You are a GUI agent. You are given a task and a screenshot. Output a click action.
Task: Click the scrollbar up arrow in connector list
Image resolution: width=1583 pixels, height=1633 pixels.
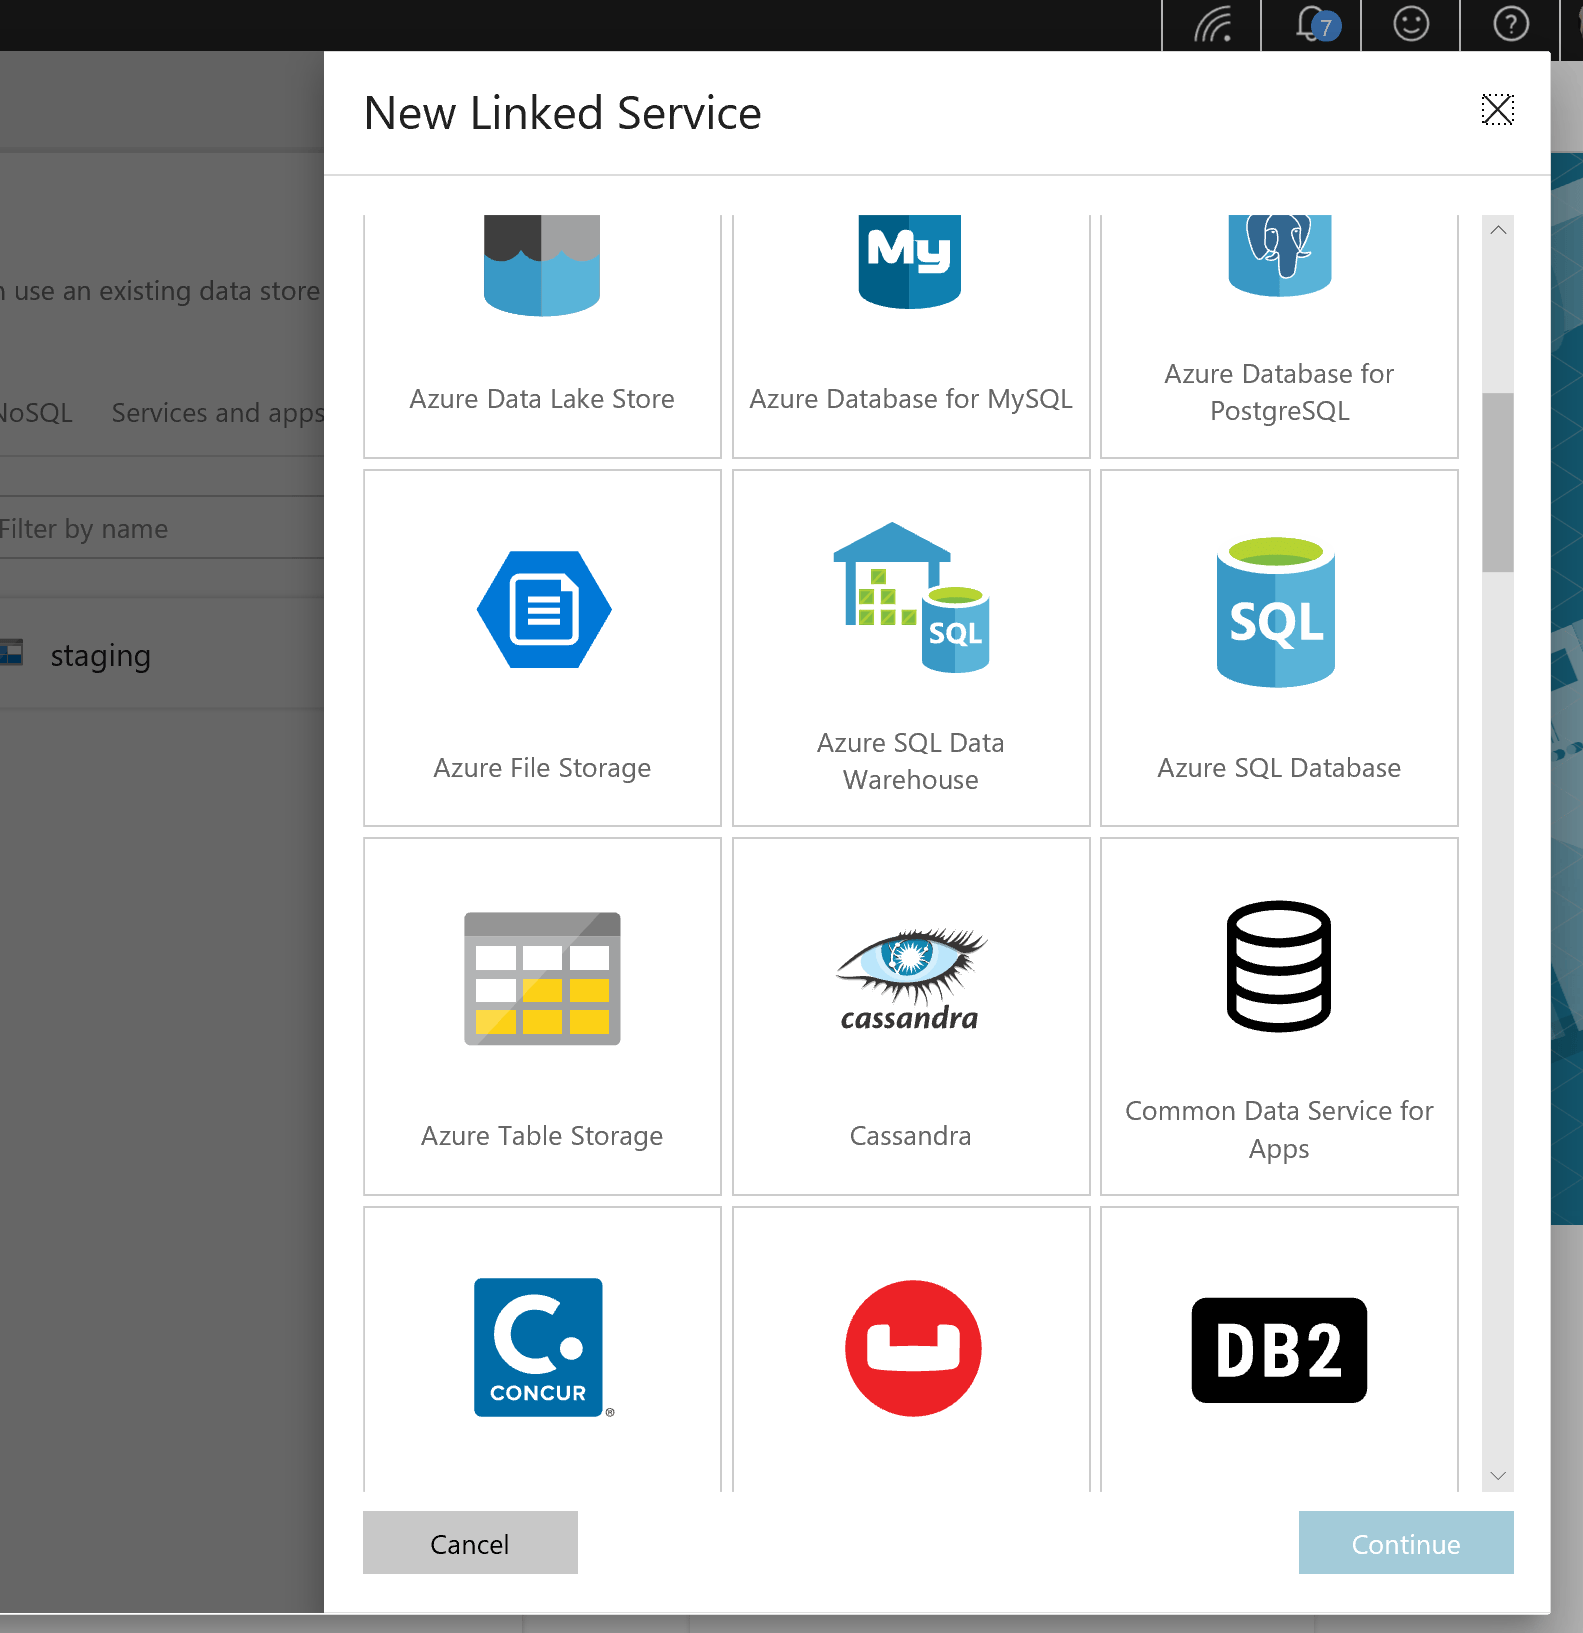click(1498, 230)
